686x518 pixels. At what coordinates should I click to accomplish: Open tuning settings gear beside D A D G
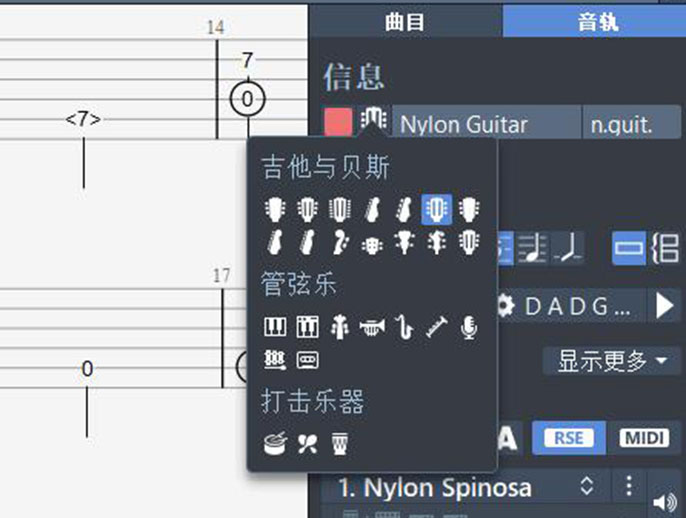(x=504, y=305)
